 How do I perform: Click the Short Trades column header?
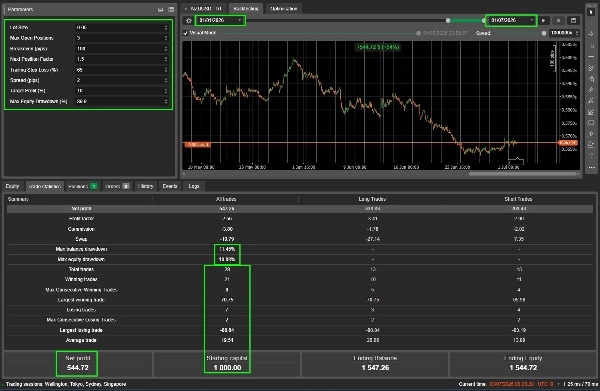[518, 199]
